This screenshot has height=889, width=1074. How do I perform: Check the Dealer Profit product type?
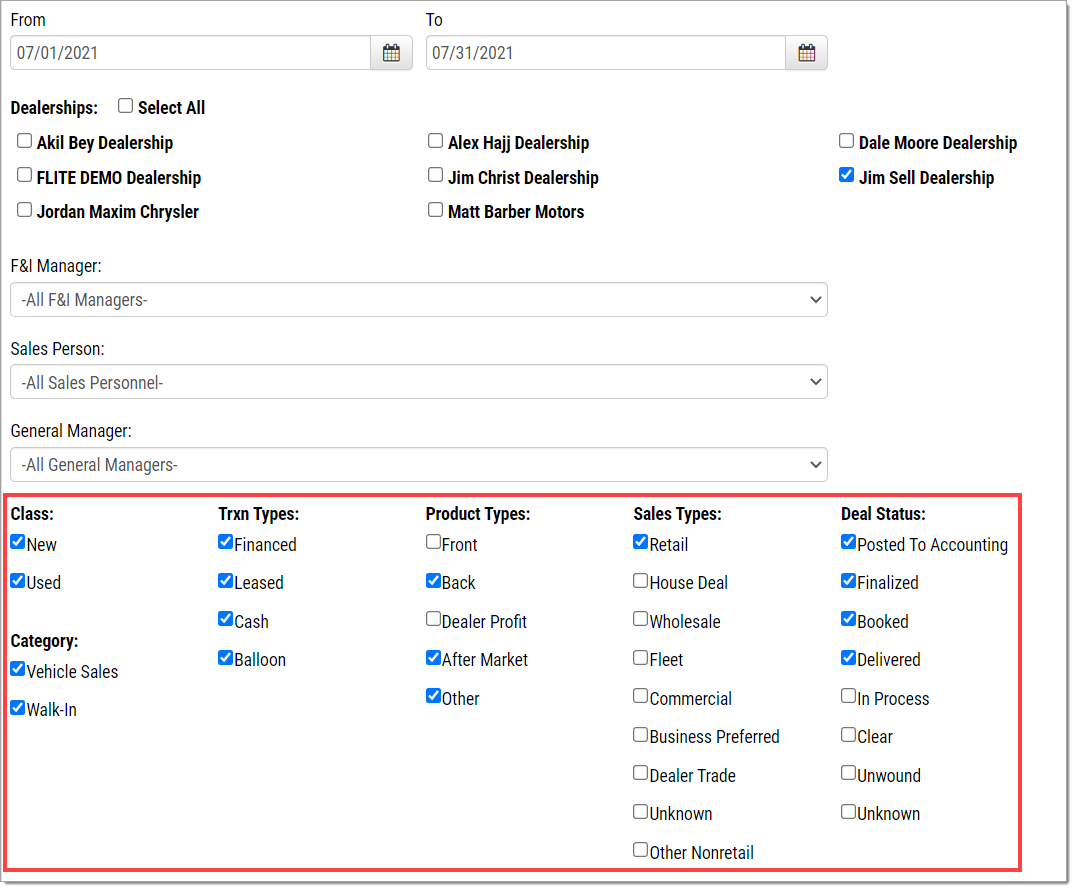click(x=433, y=619)
